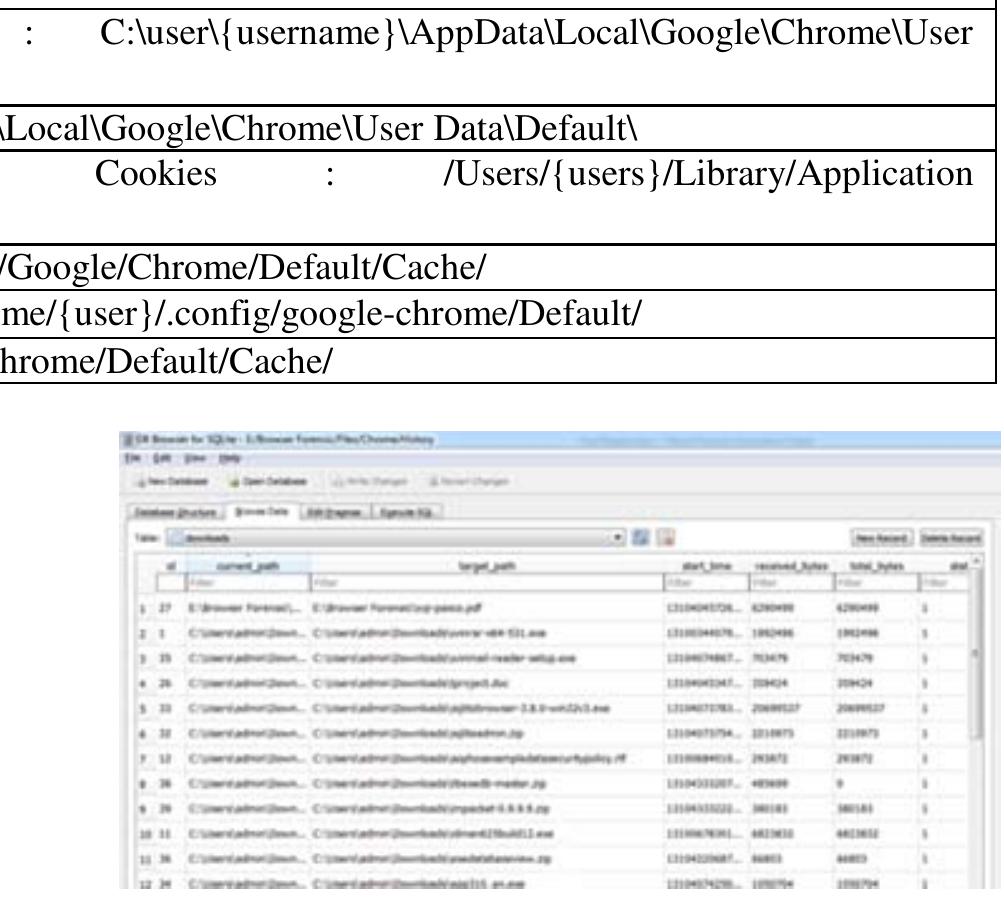The height and width of the screenshot is (898, 1004).
Task: Open the Help menu in DB Browser
Action: click(229, 458)
